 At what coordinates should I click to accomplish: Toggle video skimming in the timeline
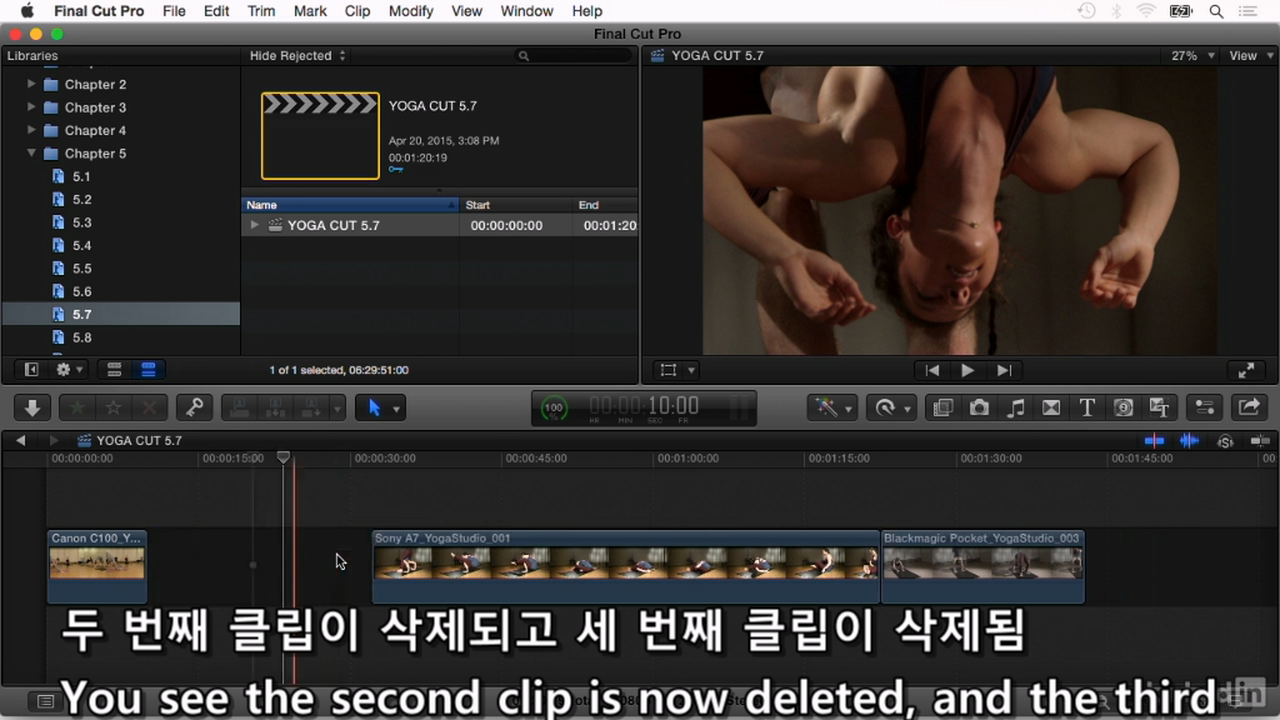pyautogui.click(x=1155, y=441)
